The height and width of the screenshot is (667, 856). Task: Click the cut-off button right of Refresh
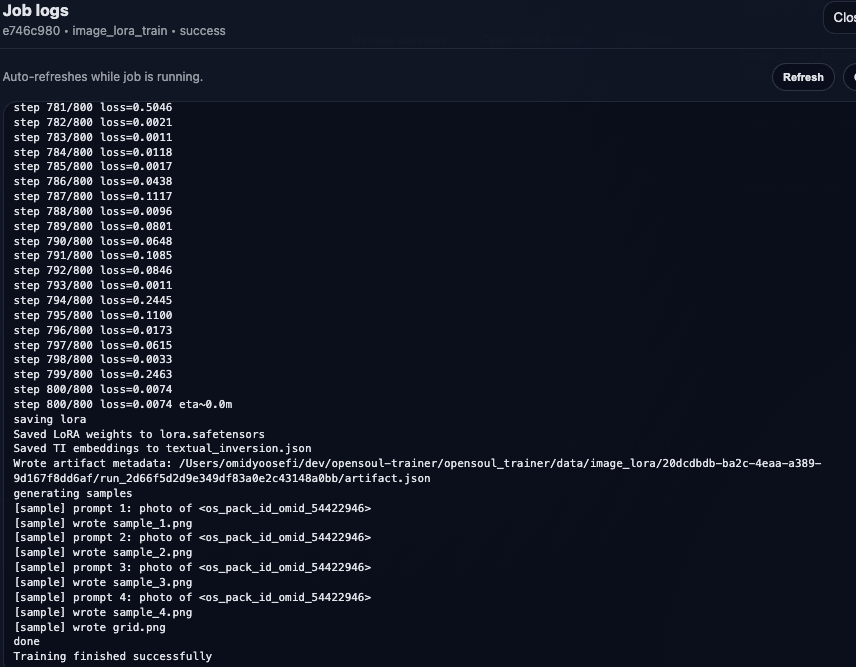[850, 77]
